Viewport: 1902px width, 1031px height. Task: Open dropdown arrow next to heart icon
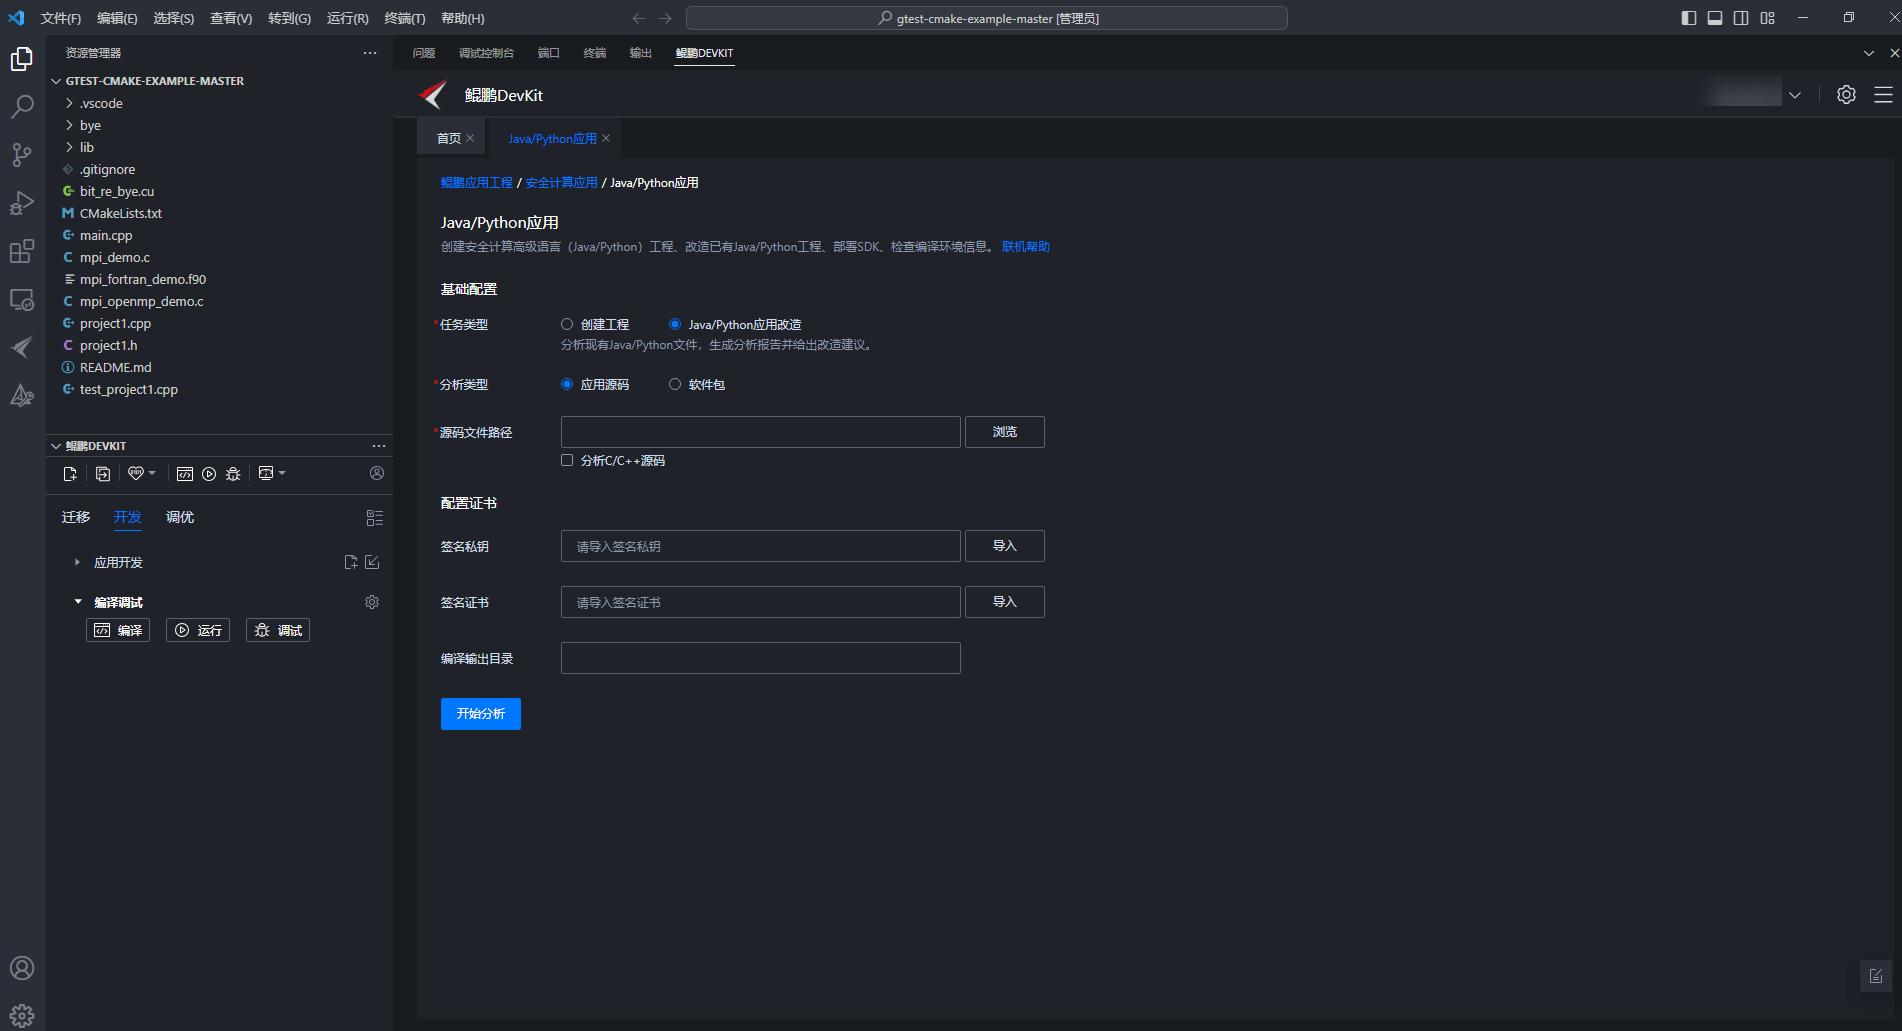(152, 473)
